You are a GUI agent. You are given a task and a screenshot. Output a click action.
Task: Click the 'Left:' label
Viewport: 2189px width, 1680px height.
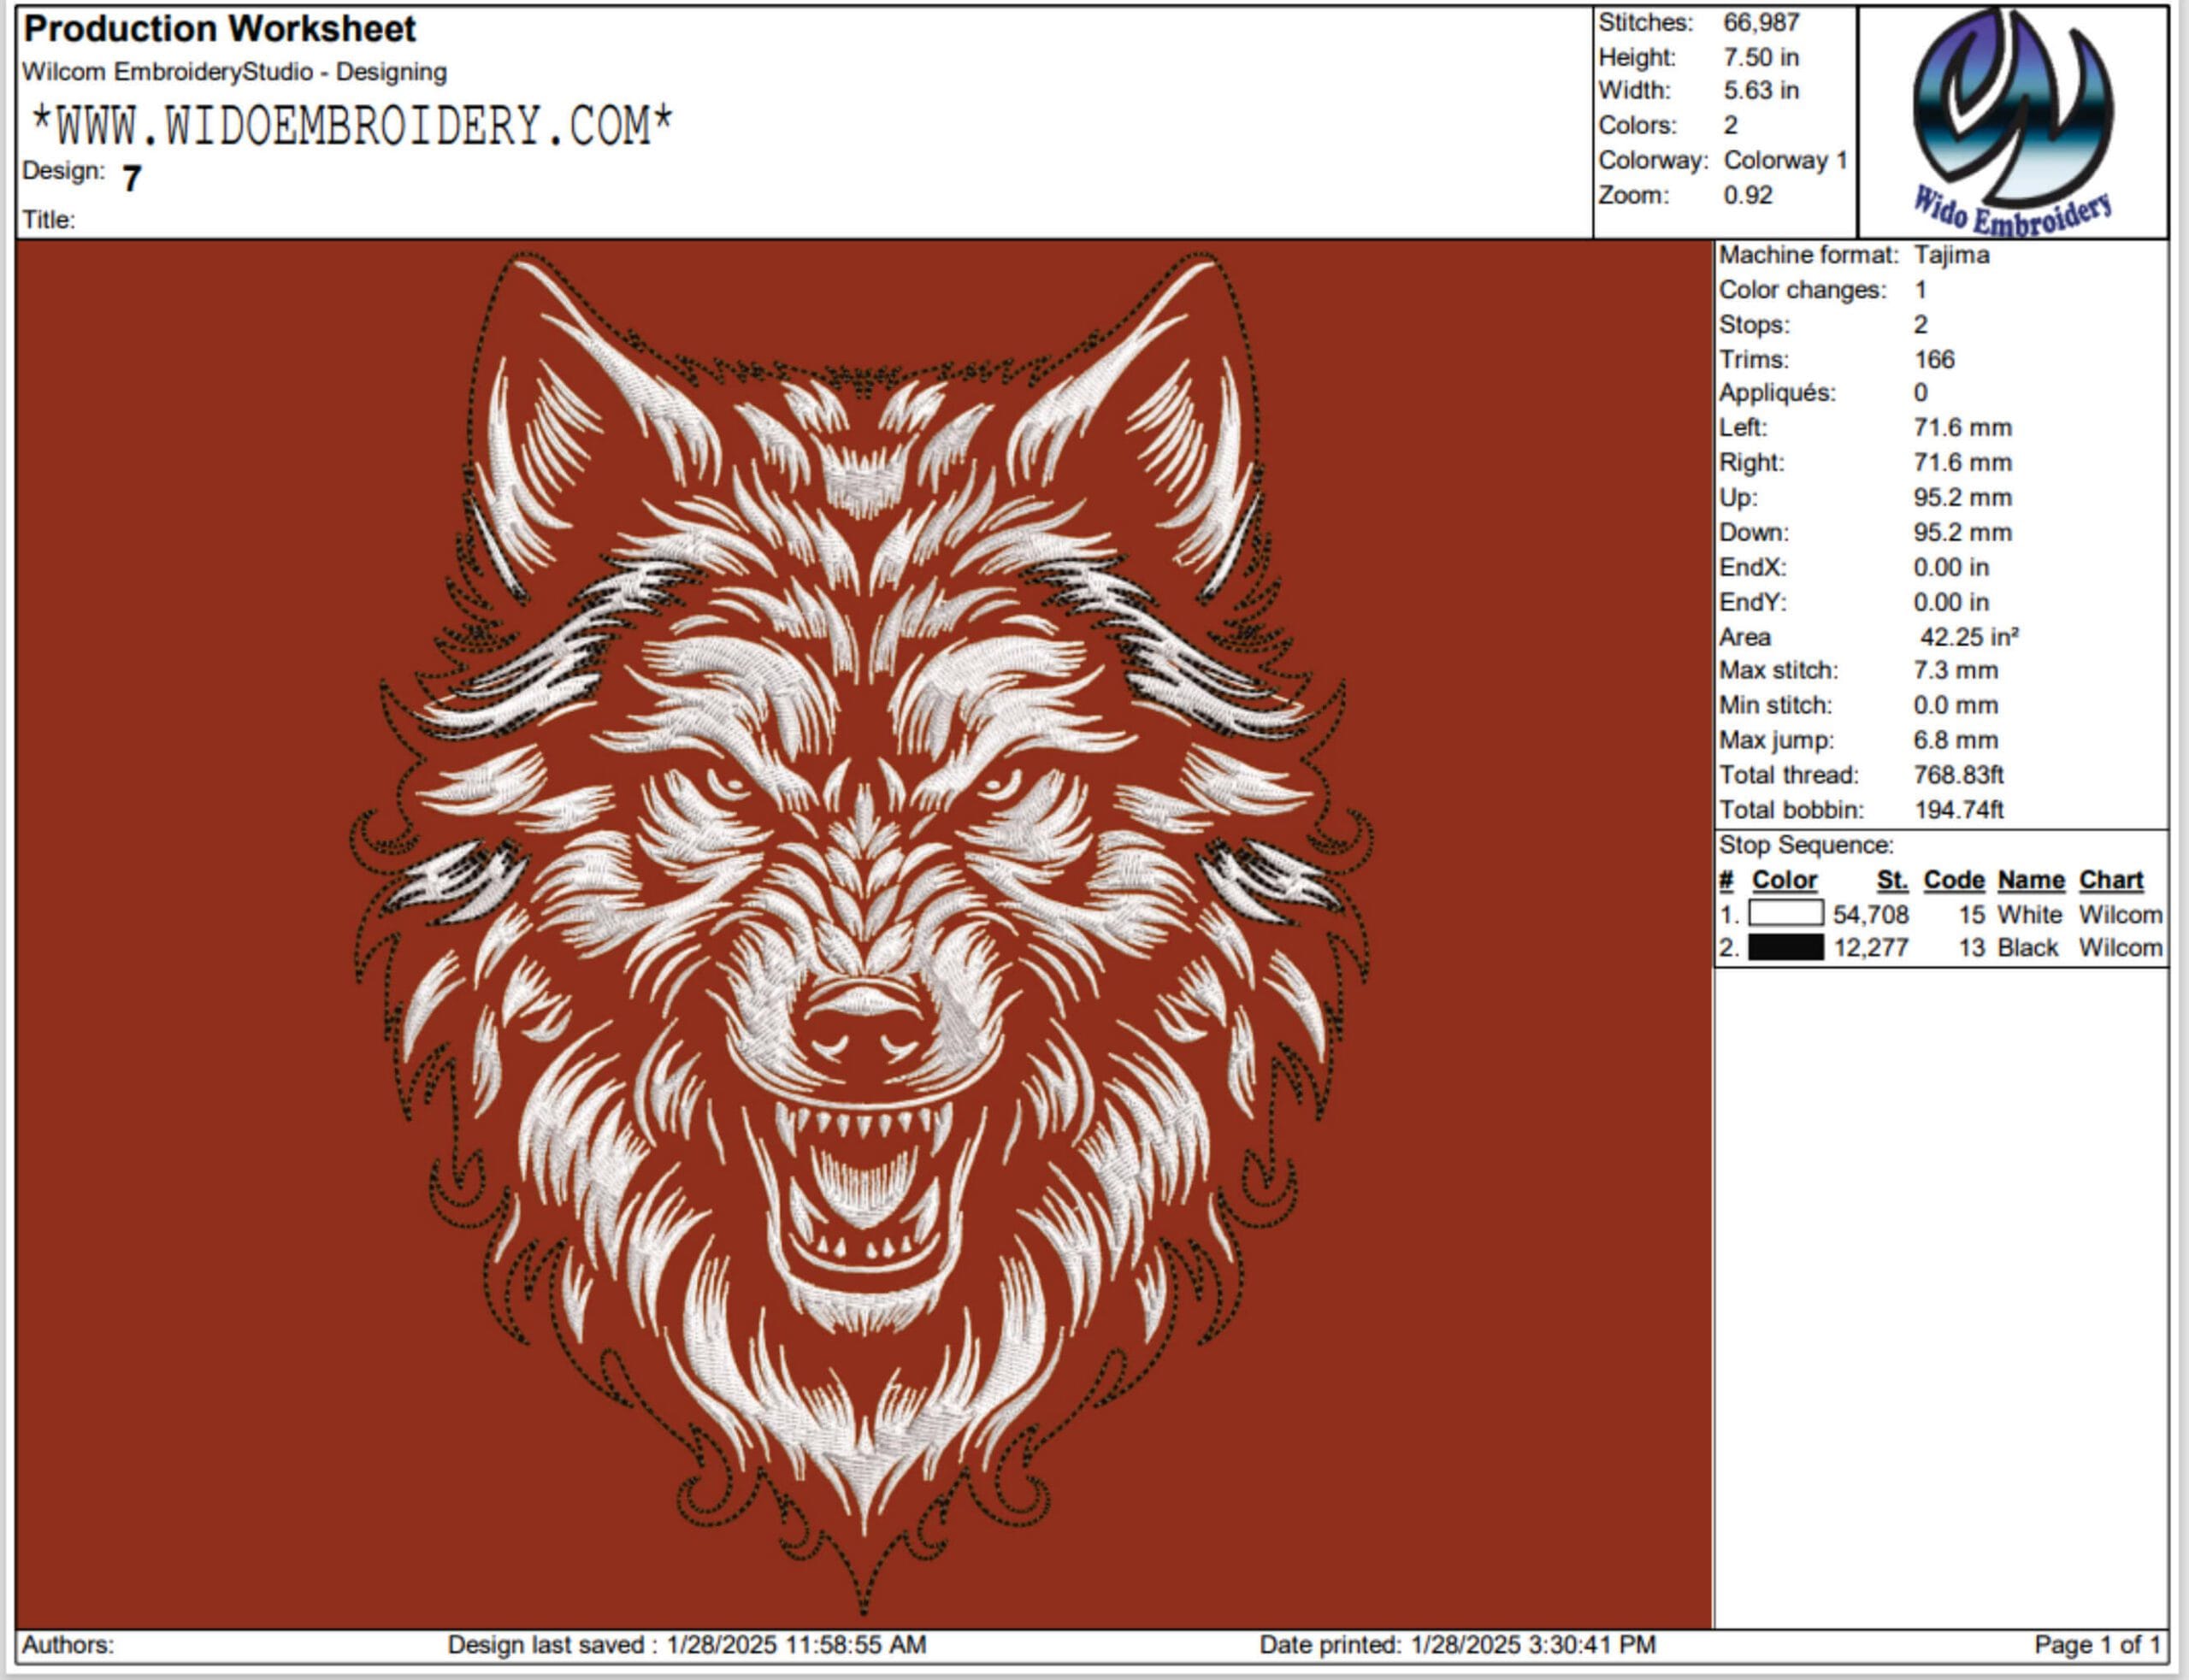point(1742,428)
